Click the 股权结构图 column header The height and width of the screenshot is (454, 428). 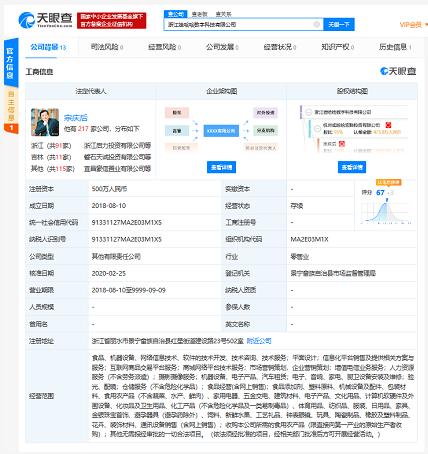(352, 91)
